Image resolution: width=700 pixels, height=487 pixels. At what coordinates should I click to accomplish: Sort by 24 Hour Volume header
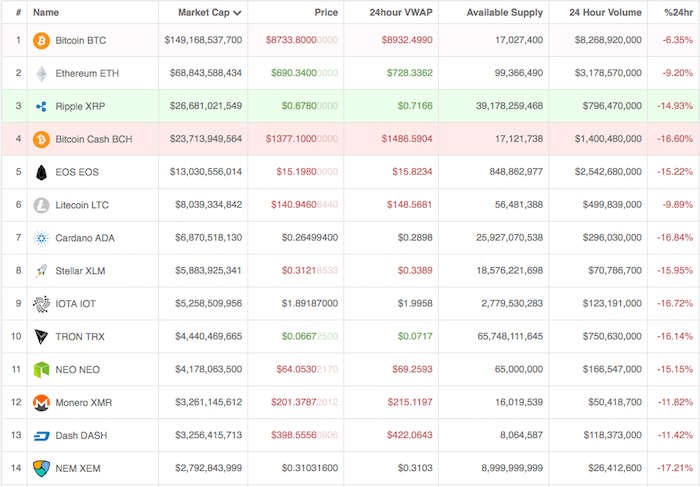[x=605, y=12]
